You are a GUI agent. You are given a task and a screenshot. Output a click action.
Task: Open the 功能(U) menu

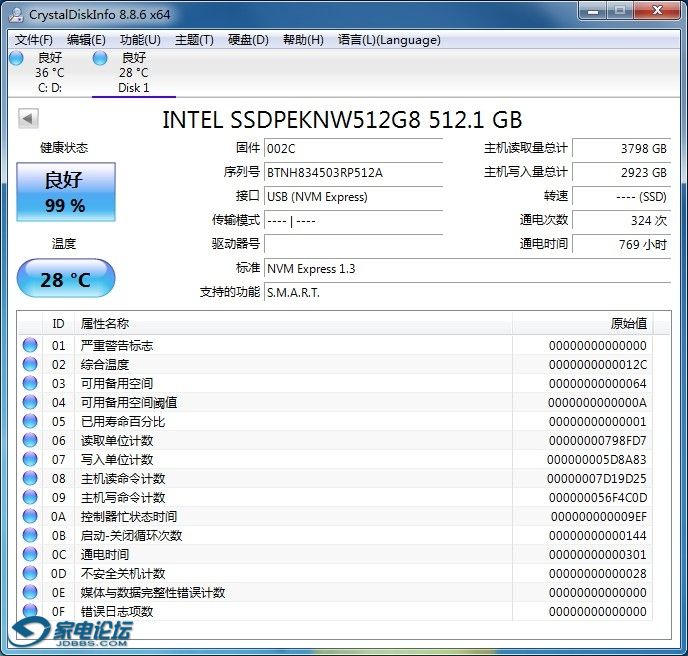140,40
